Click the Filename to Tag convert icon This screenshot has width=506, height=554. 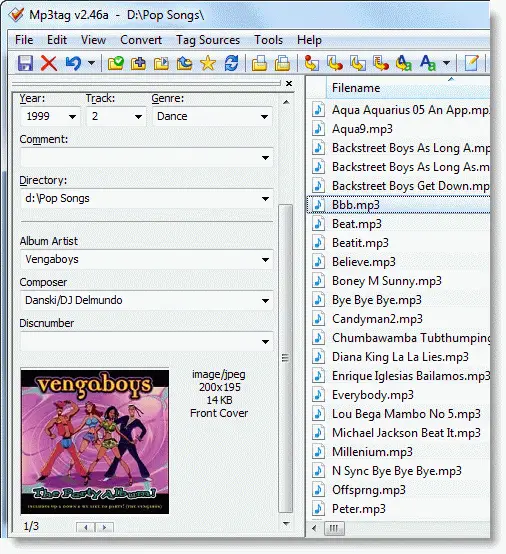click(335, 64)
